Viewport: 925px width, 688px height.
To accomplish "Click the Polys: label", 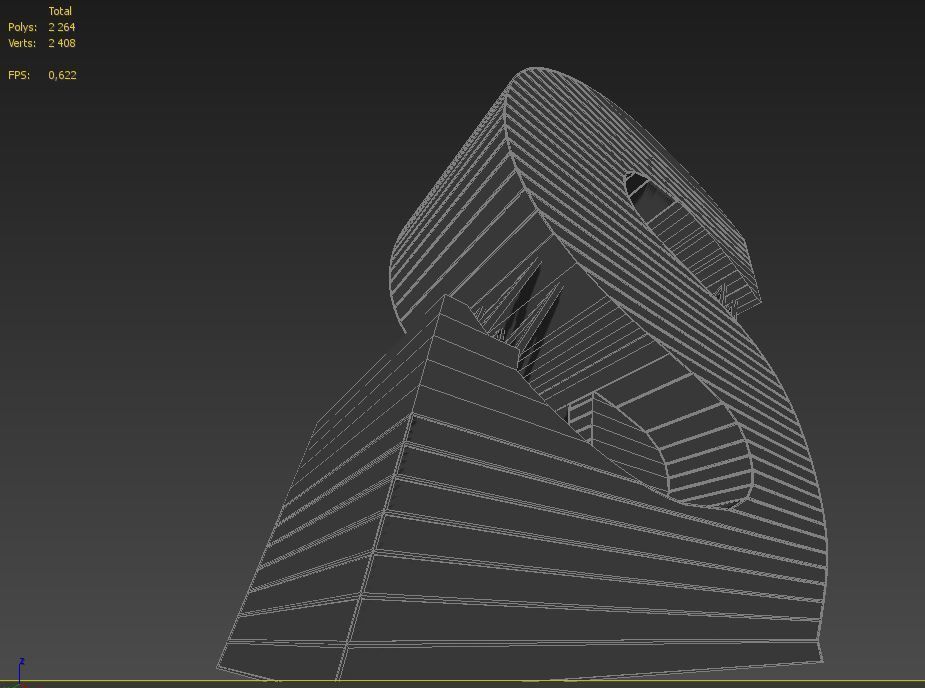I will pyautogui.click(x=22, y=27).
